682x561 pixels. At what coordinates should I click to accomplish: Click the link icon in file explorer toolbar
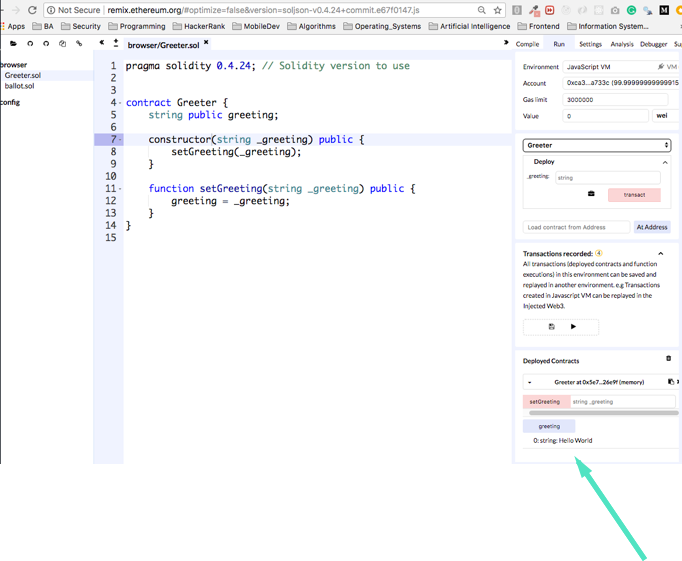tap(79, 44)
